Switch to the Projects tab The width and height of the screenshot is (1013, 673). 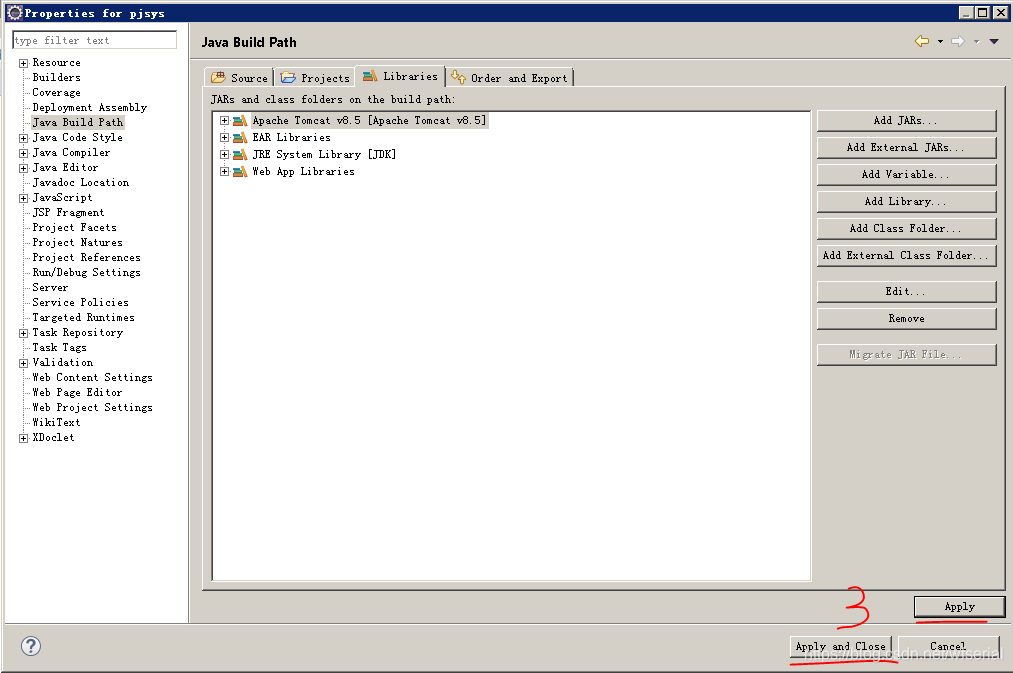click(315, 78)
